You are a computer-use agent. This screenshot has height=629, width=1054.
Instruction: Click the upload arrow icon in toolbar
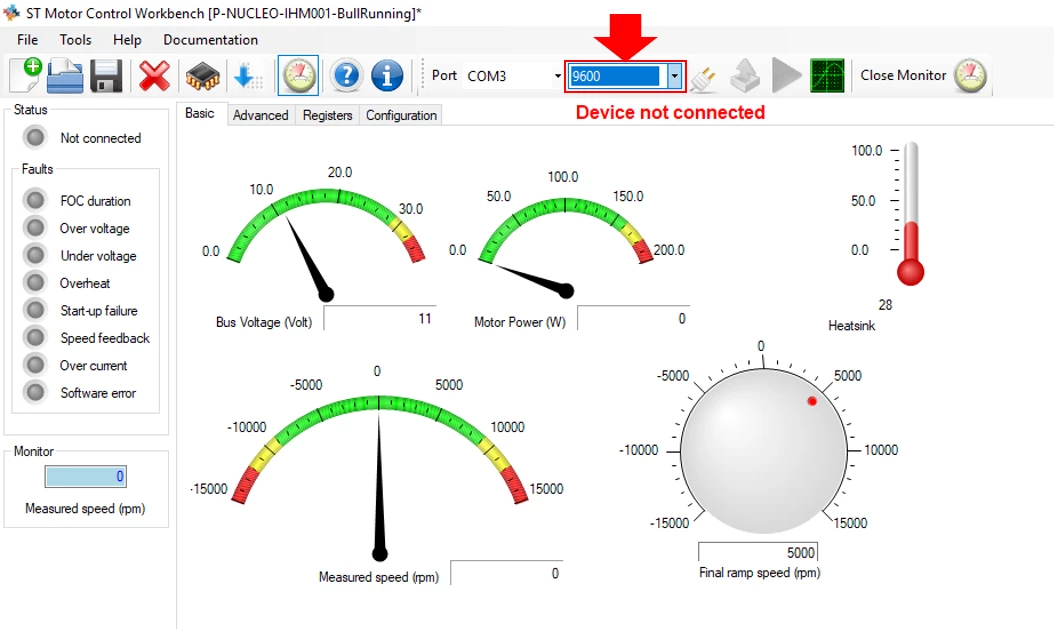click(745, 75)
